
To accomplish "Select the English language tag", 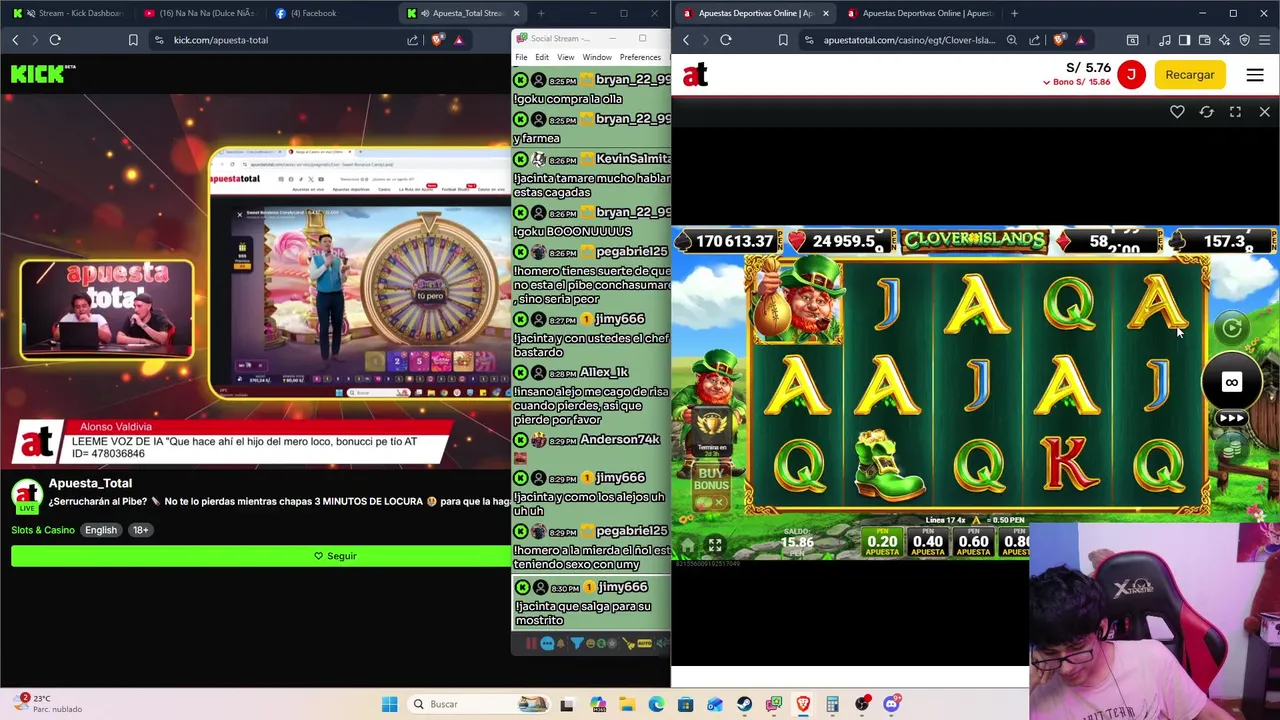I will 100,530.
